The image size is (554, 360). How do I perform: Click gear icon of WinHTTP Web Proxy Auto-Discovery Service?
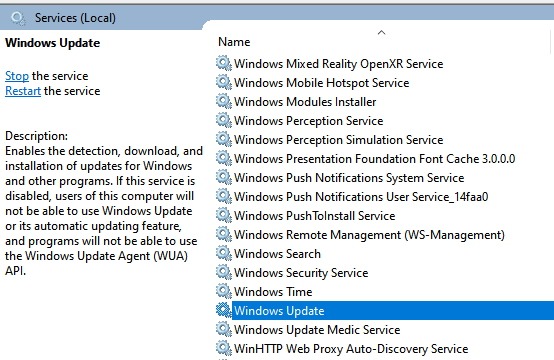[224, 349]
